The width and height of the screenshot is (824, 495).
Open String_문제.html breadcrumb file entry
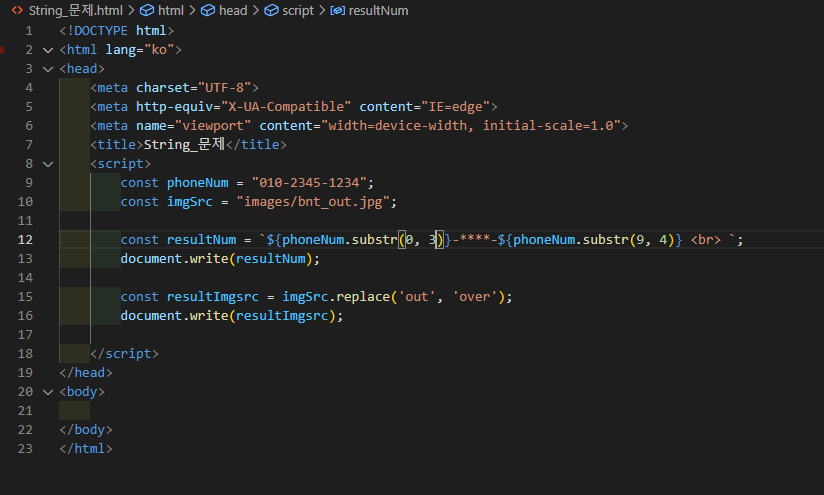pos(76,11)
